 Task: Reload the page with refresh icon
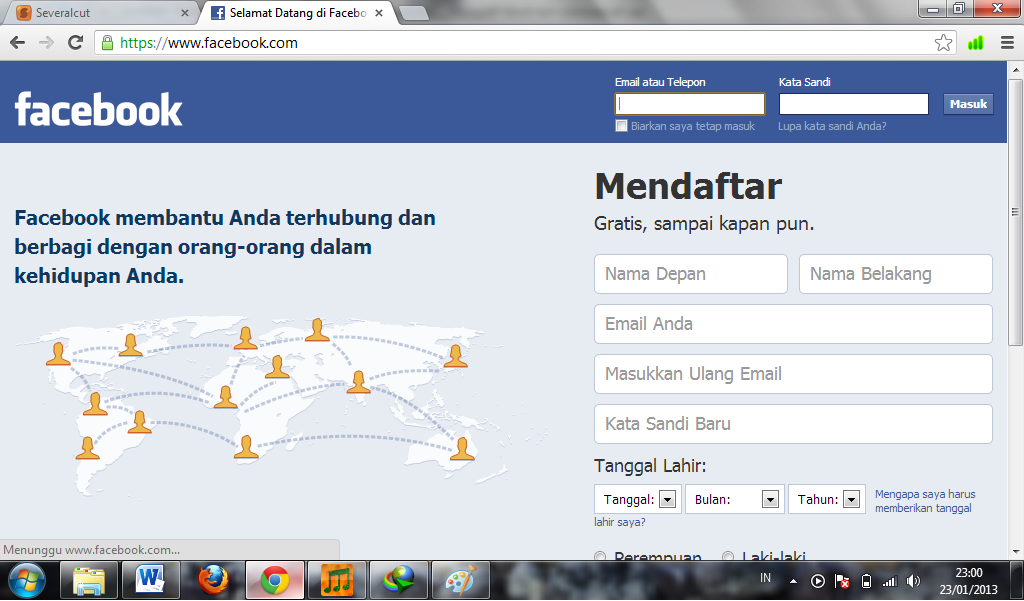pyautogui.click(x=76, y=42)
